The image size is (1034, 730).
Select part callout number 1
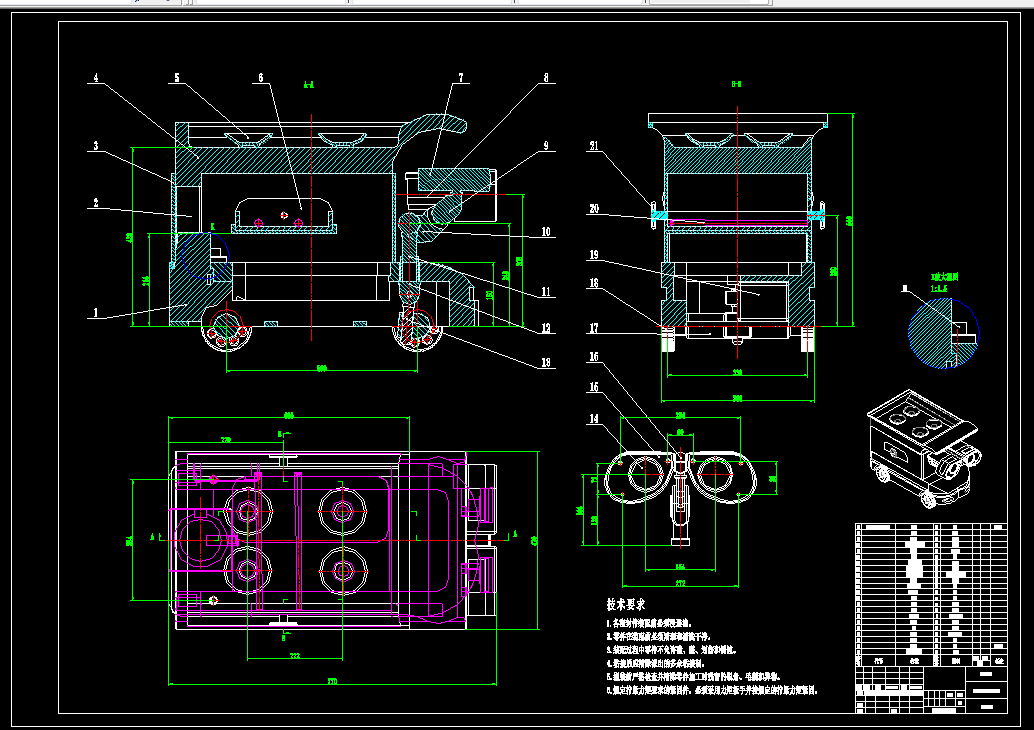tap(96, 313)
